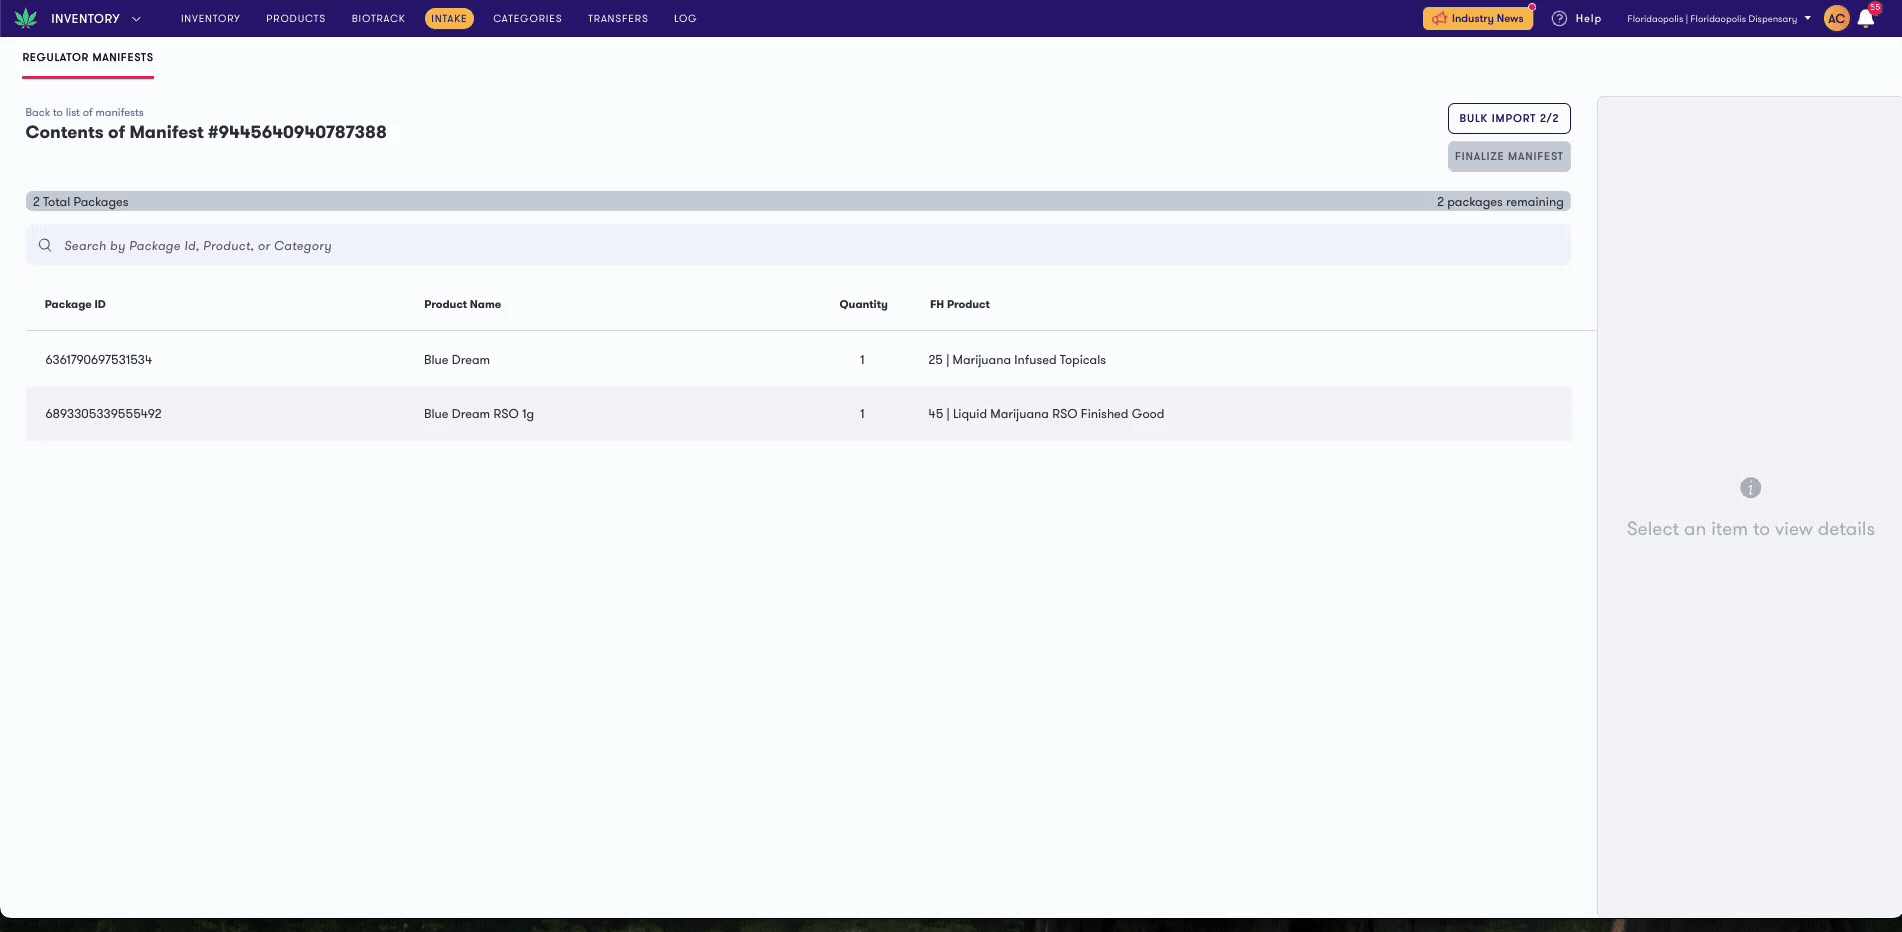The width and height of the screenshot is (1902, 932).
Task: Click Bulk Import 2/2 button
Action: [x=1509, y=118]
